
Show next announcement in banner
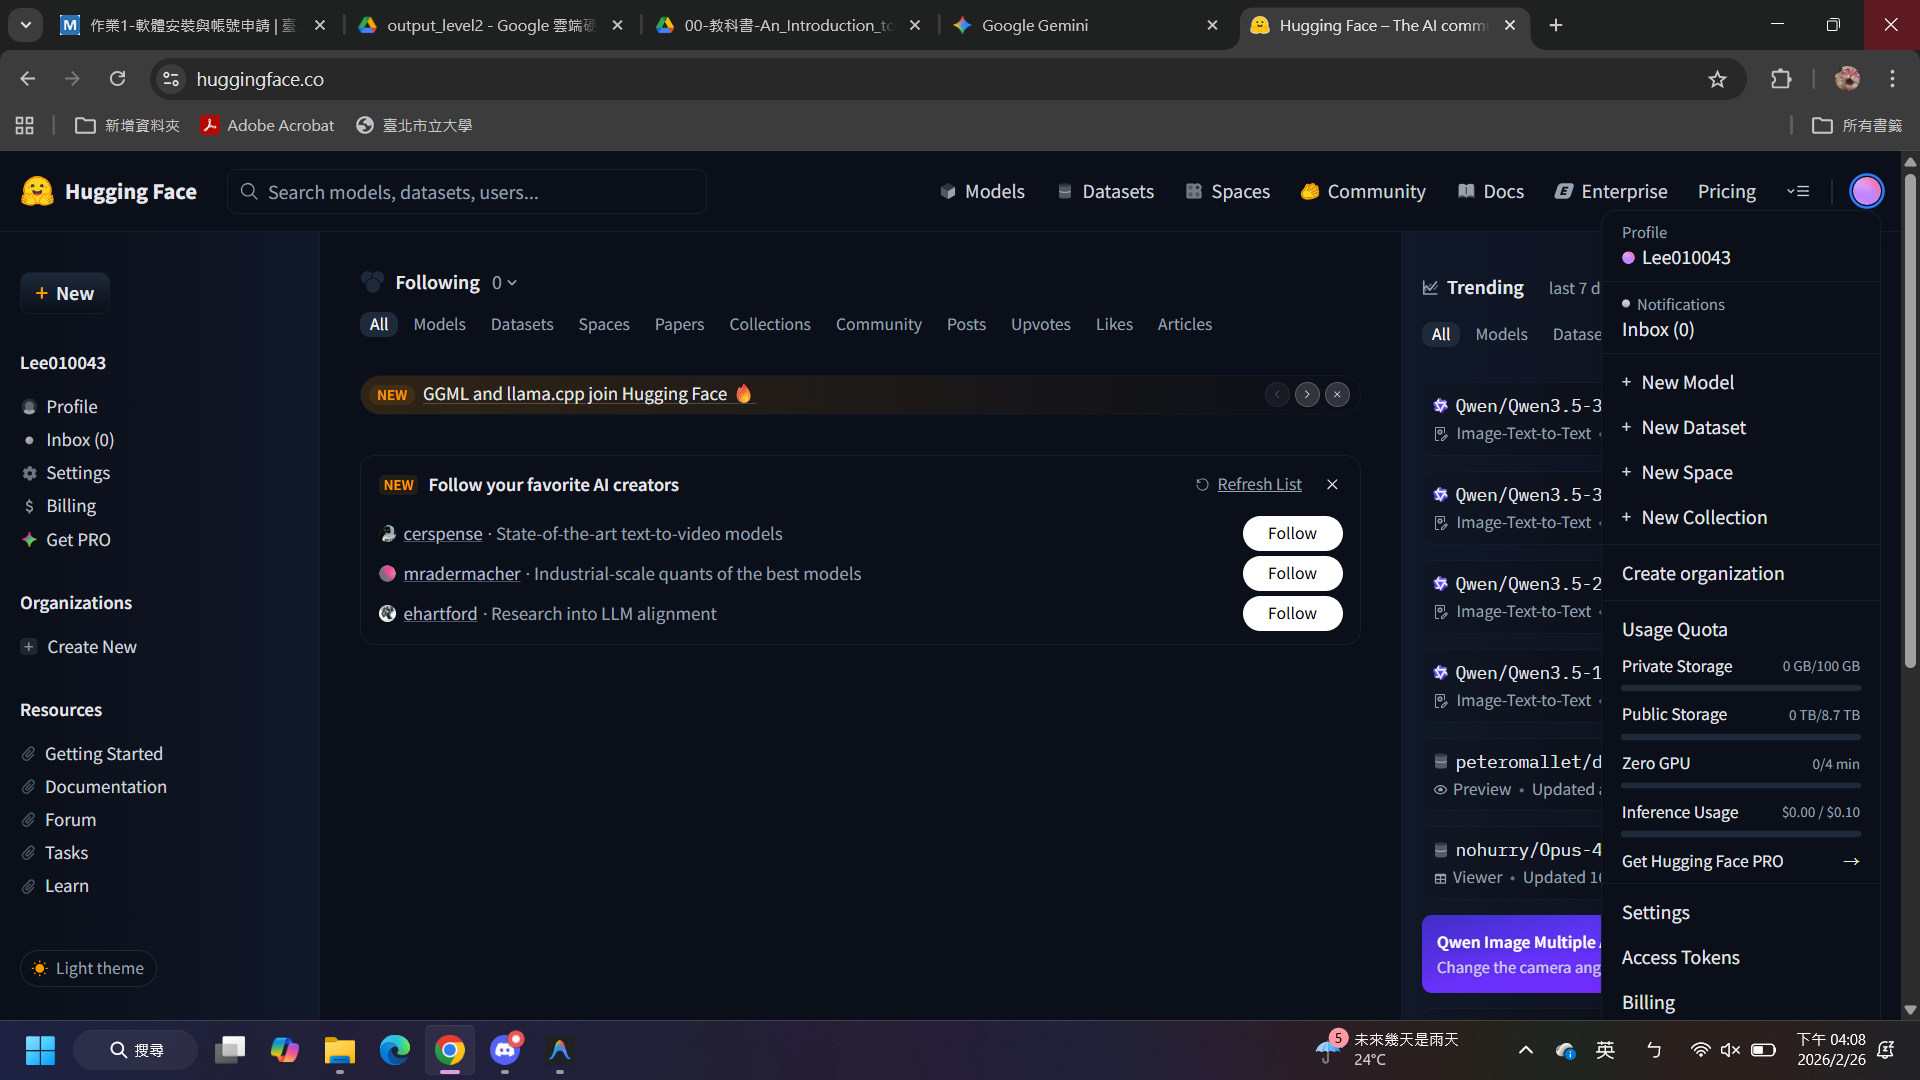coord(1307,394)
